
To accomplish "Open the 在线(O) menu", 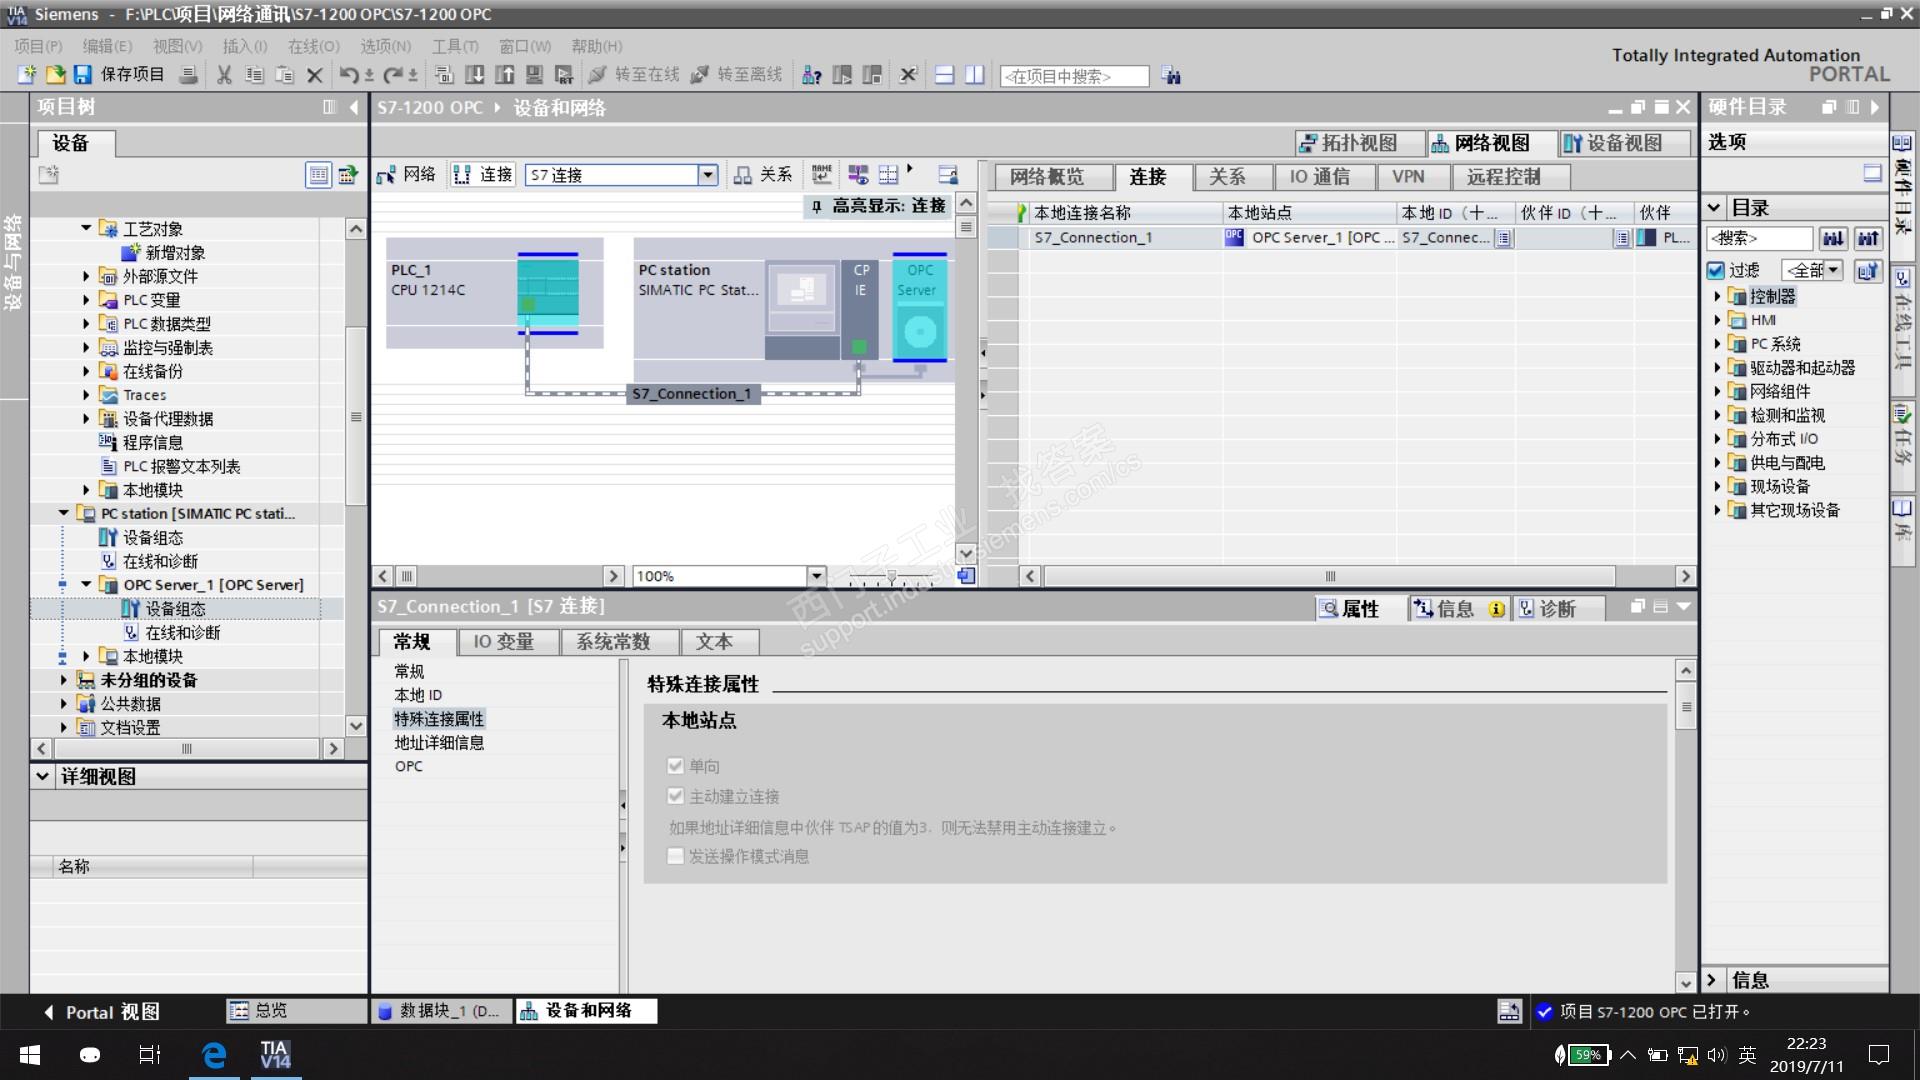I will point(313,46).
